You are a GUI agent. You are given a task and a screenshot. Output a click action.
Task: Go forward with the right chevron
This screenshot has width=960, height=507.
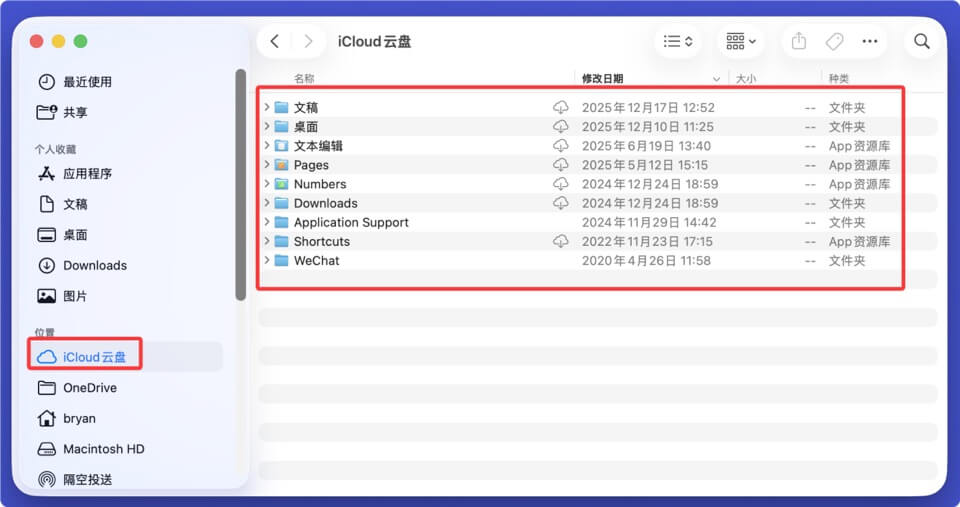308,41
